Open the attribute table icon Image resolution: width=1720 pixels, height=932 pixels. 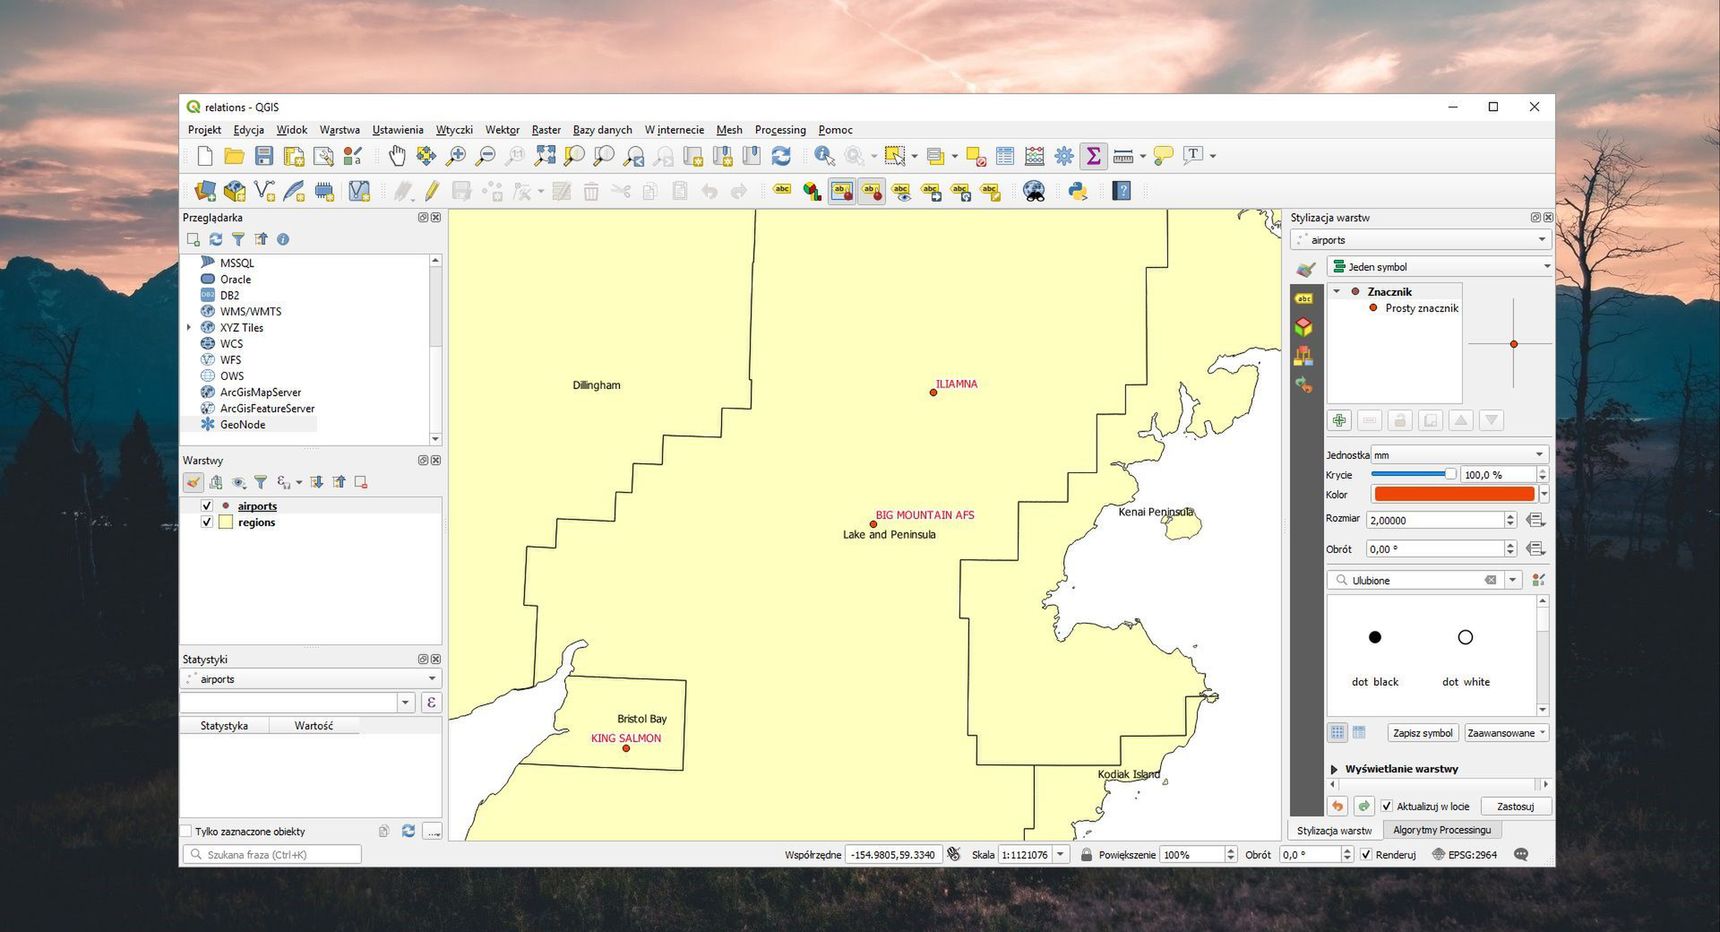pyautogui.click(x=1005, y=156)
